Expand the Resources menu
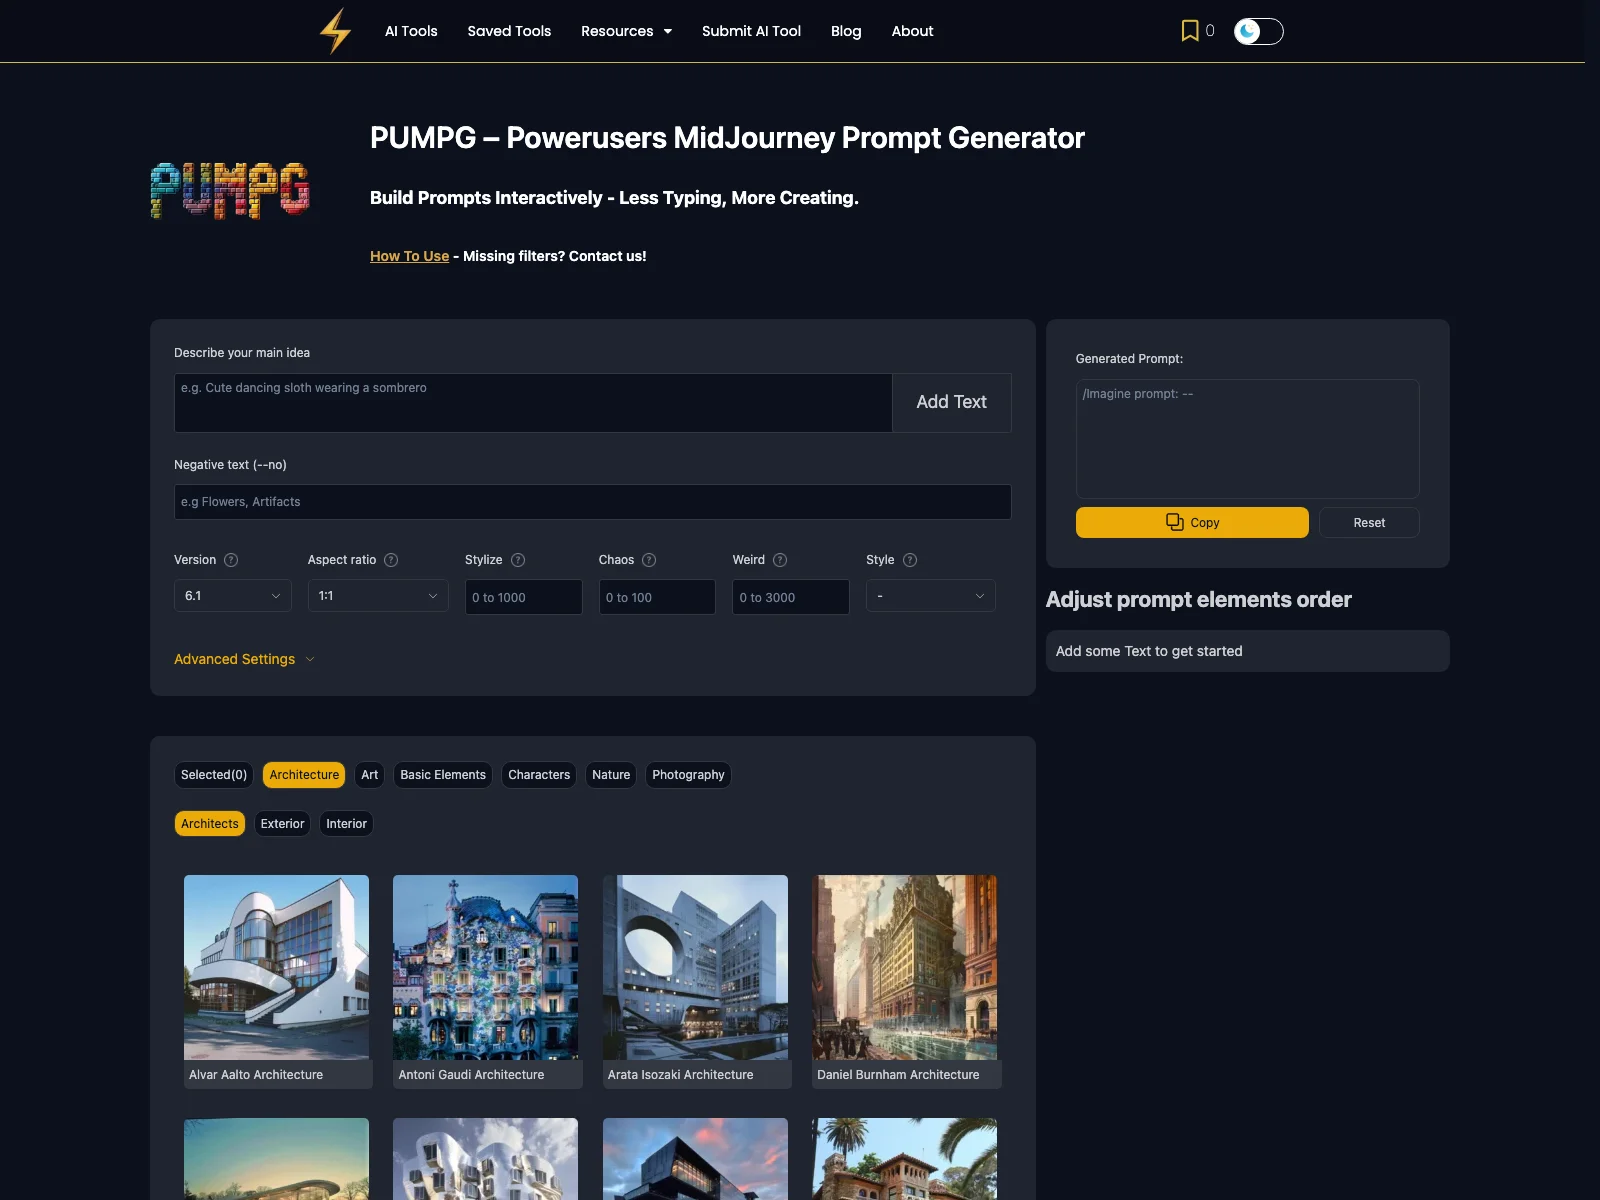1600x1200 pixels. [x=626, y=31]
